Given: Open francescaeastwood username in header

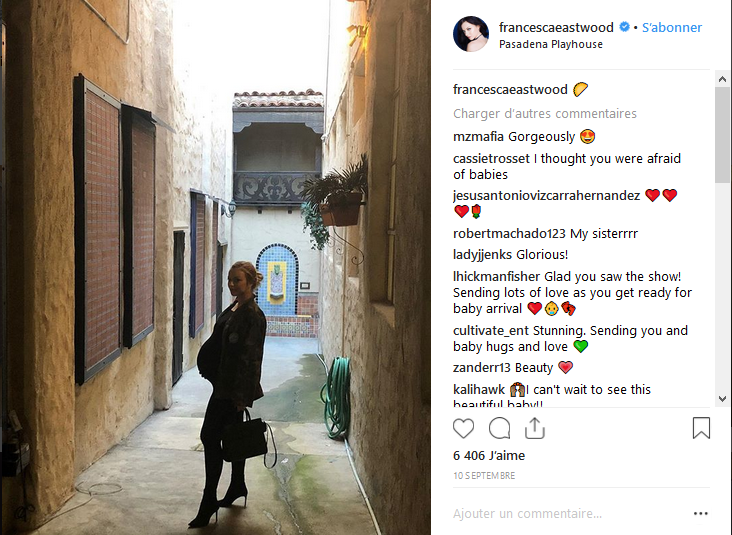Looking at the screenshot, I should click(x=556, y=28).
